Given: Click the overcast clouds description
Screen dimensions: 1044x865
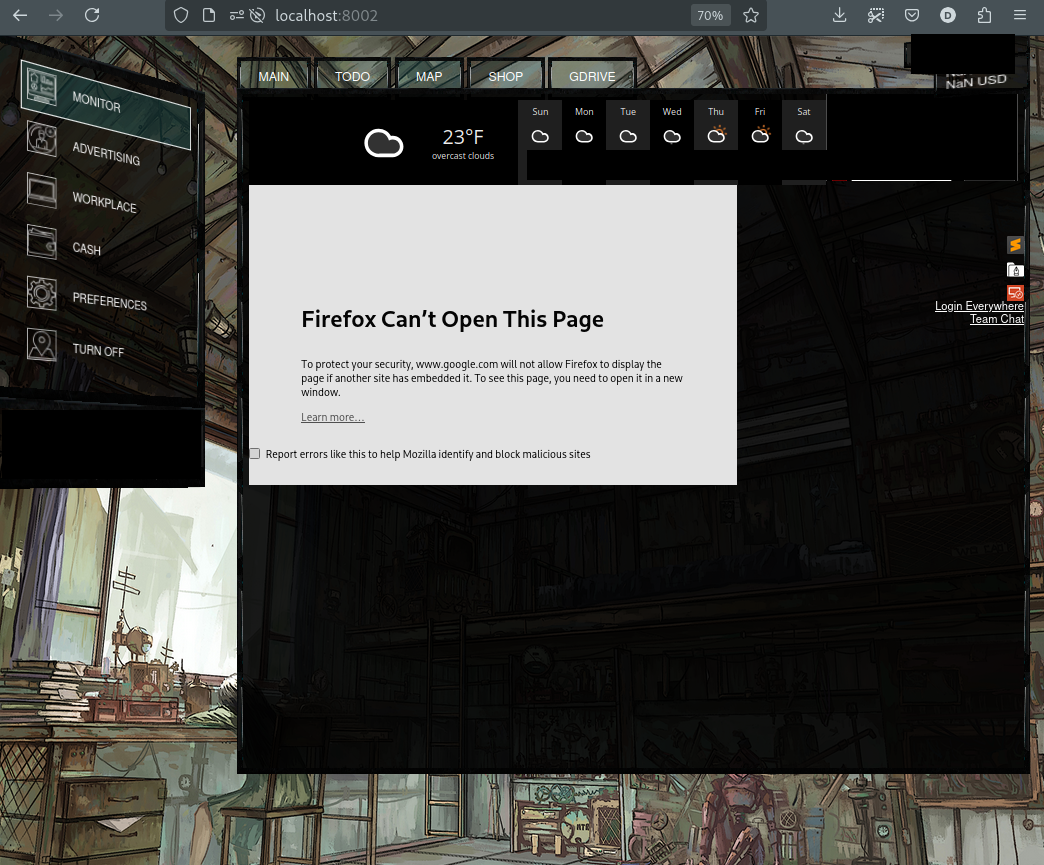Looking at the screenshot, I should pyautogui.click(x=463, y=156).
